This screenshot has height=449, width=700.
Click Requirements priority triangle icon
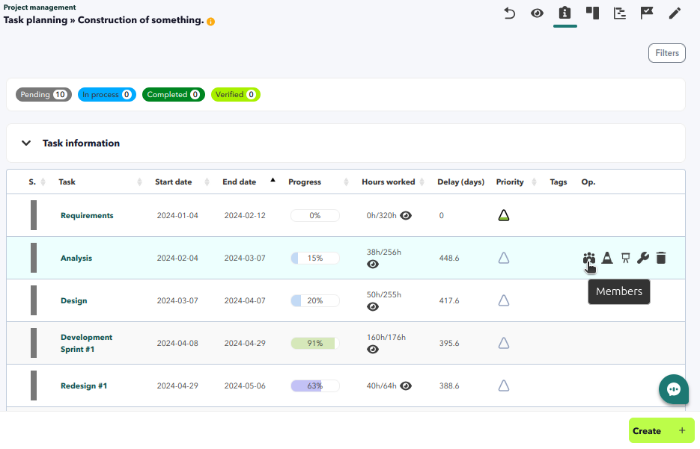504,216
